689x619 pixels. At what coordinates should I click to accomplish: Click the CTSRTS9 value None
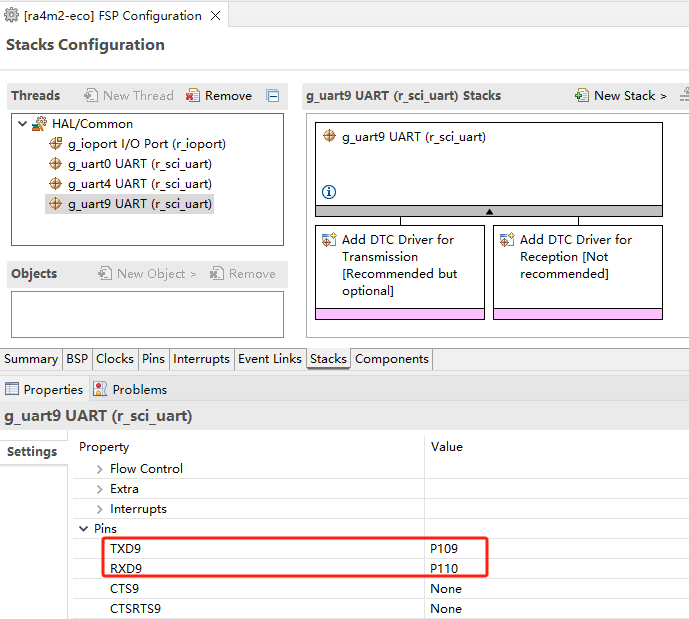pyautogui.click(x=446, y=608)
